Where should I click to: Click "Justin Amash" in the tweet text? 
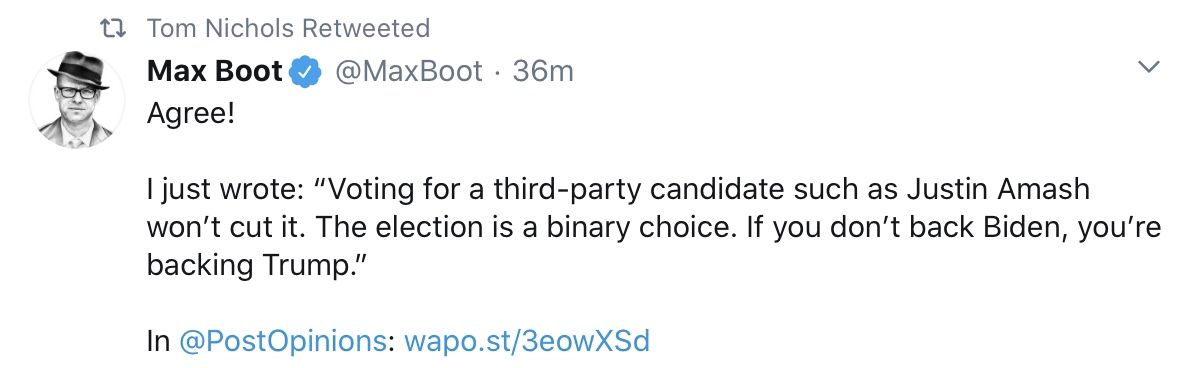(x=998, y=190)
